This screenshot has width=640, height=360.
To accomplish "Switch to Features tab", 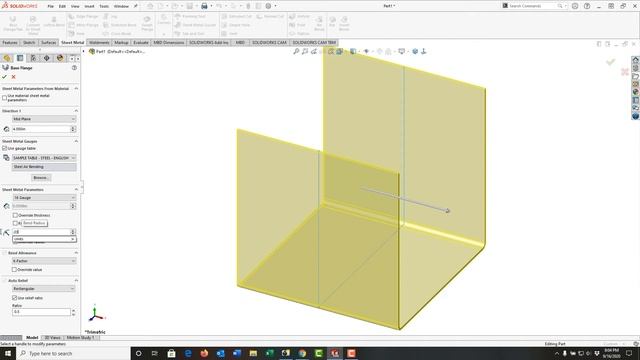I will click(x=10, y=42).
